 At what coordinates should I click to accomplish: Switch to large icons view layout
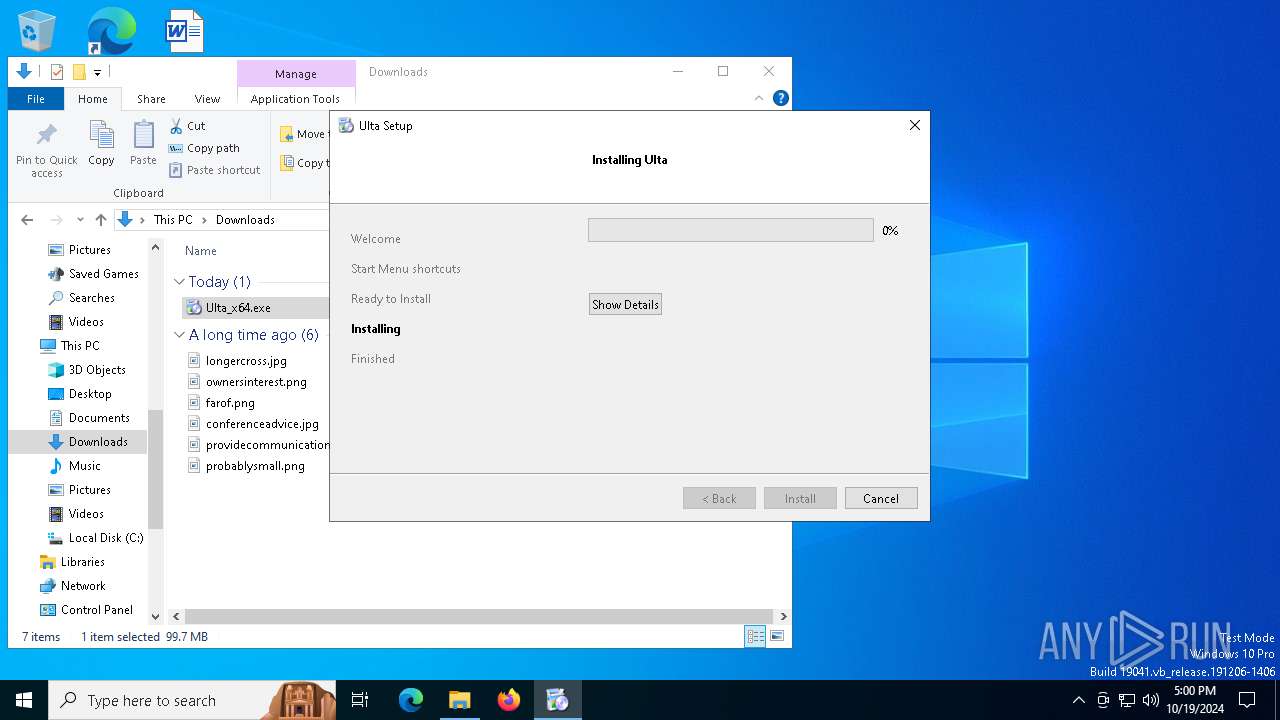777,636
